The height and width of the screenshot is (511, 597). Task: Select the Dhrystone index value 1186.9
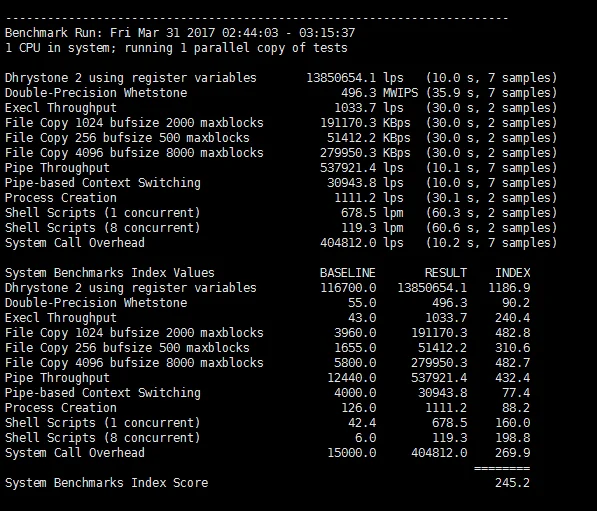point(509,288)
